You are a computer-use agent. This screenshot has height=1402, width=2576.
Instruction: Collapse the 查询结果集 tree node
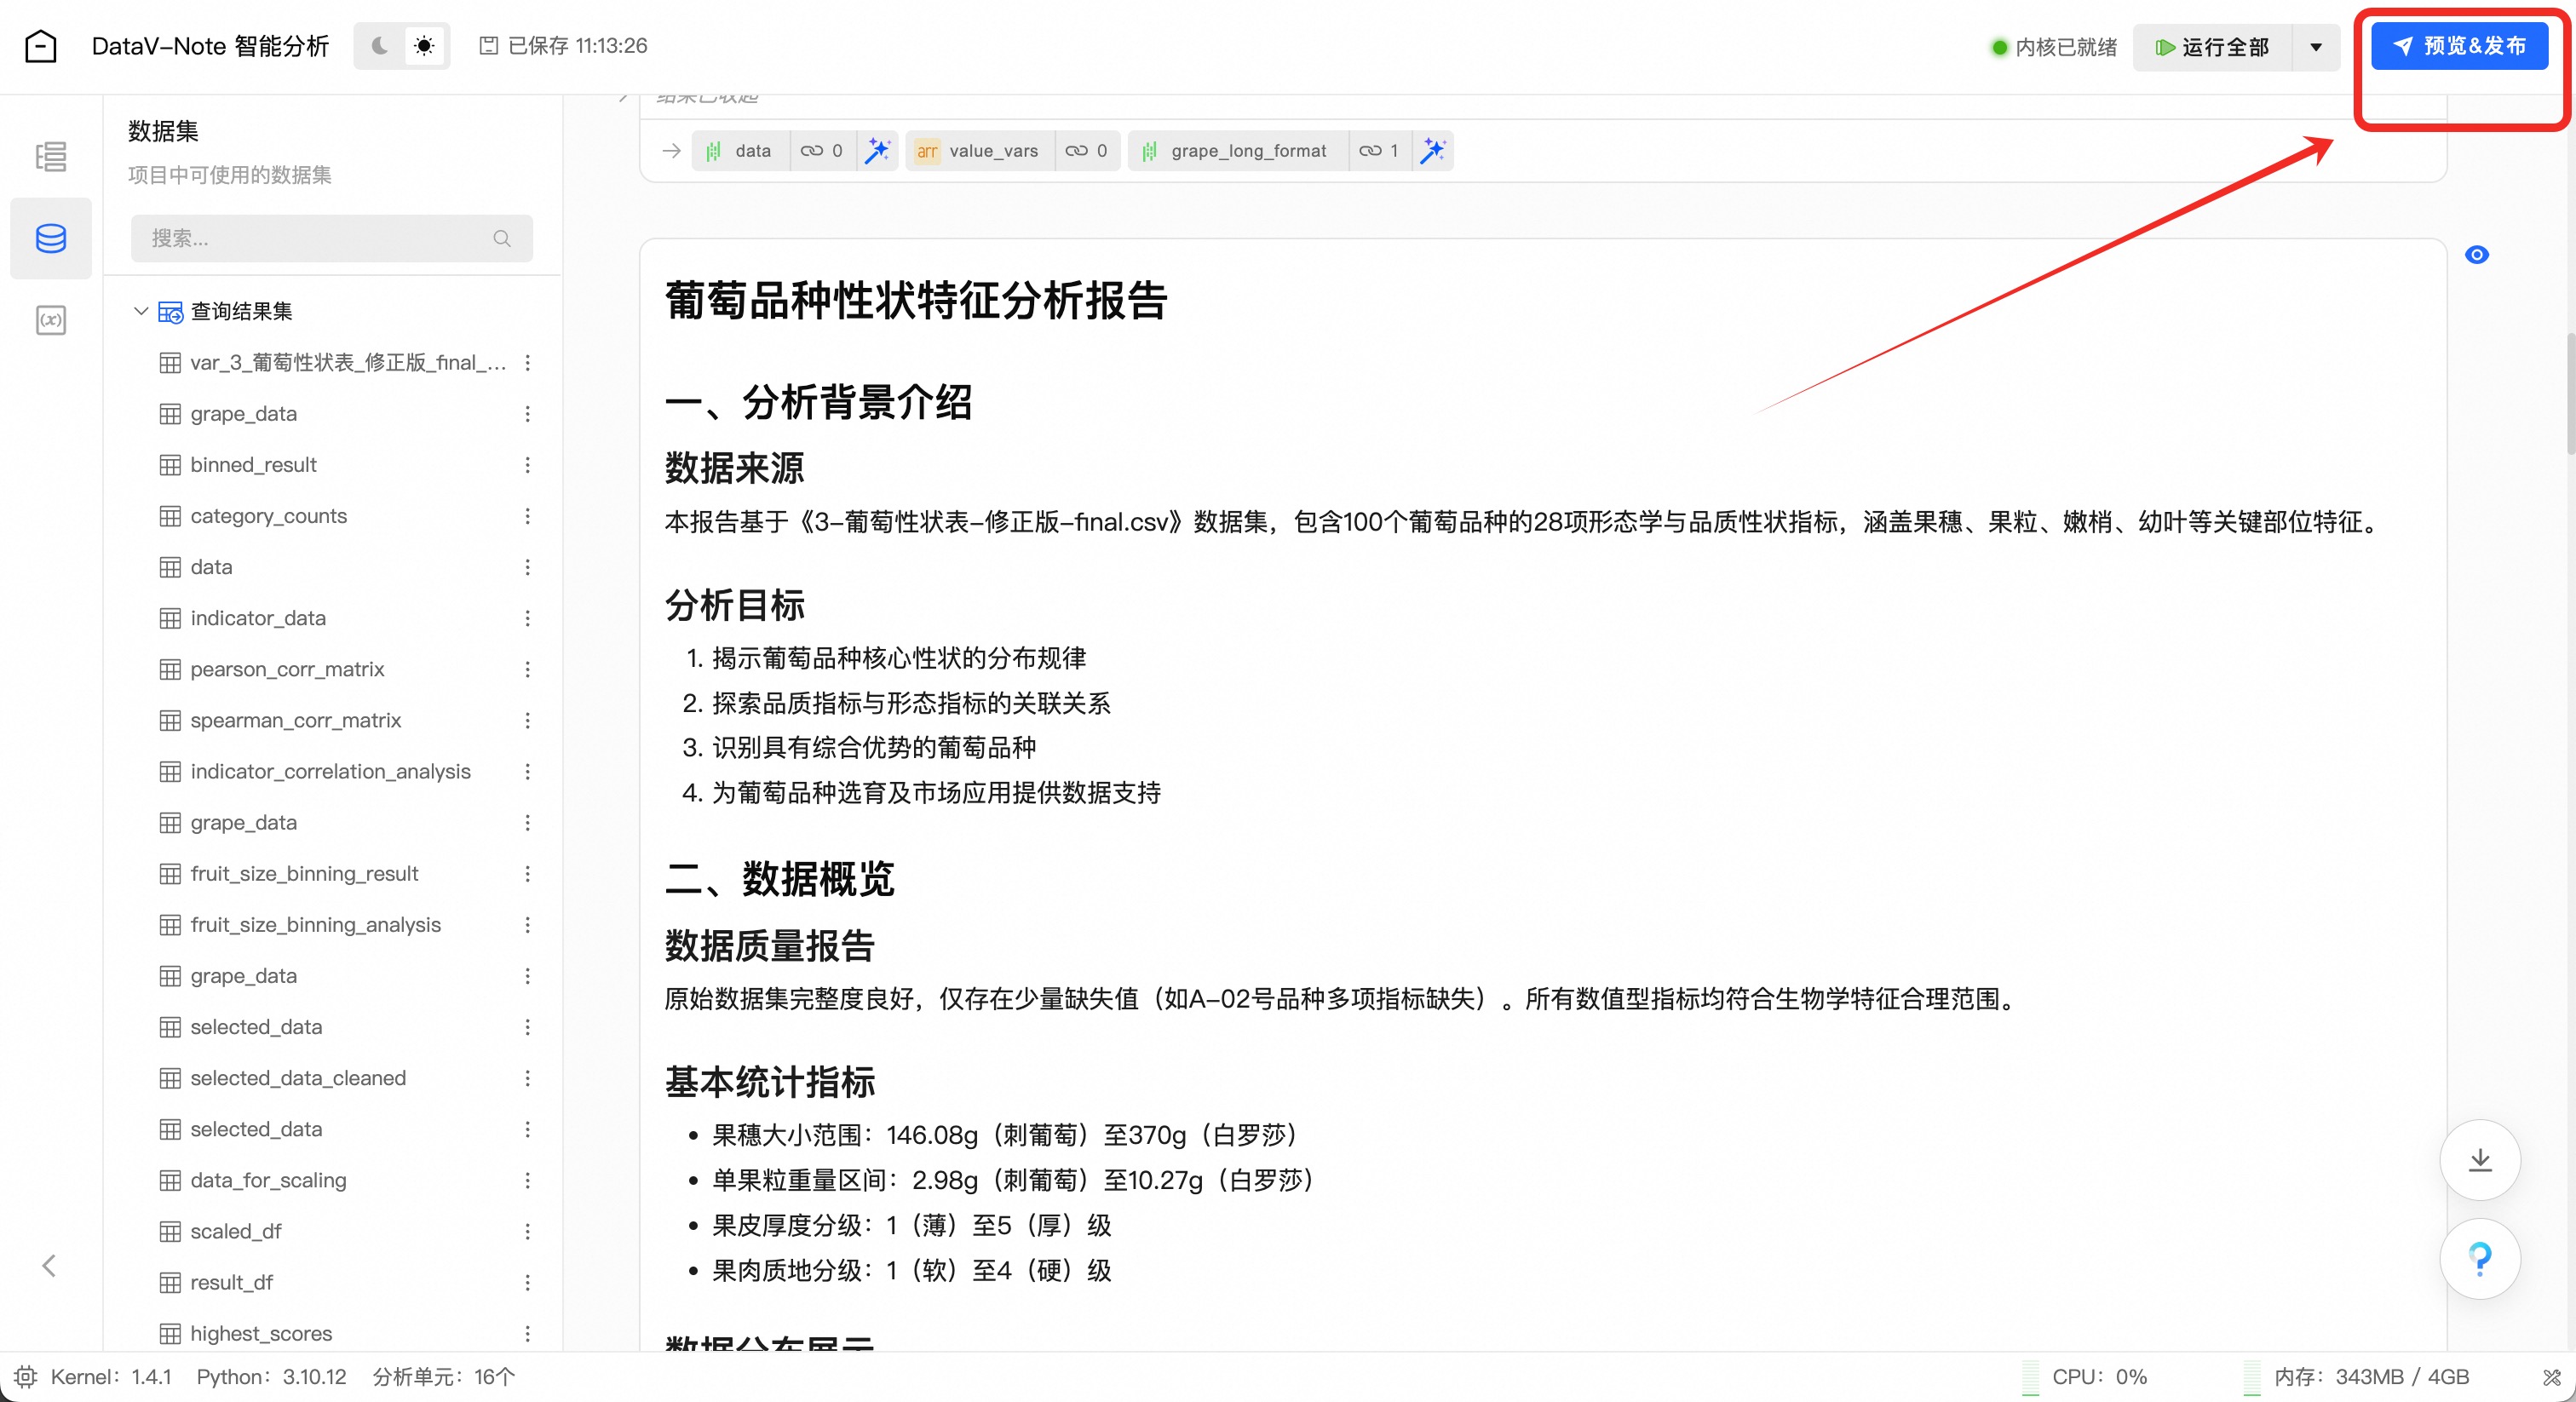tap(141, 311)
